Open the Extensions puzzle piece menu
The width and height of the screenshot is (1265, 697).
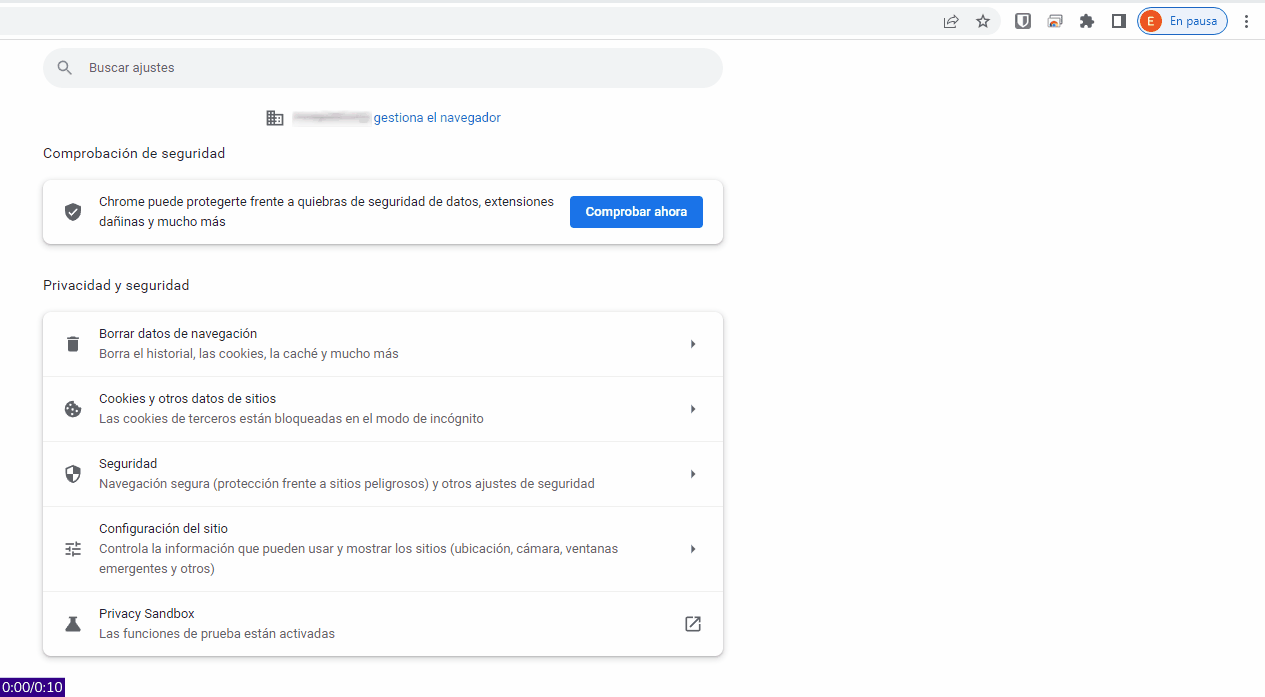coord(1087,21)
